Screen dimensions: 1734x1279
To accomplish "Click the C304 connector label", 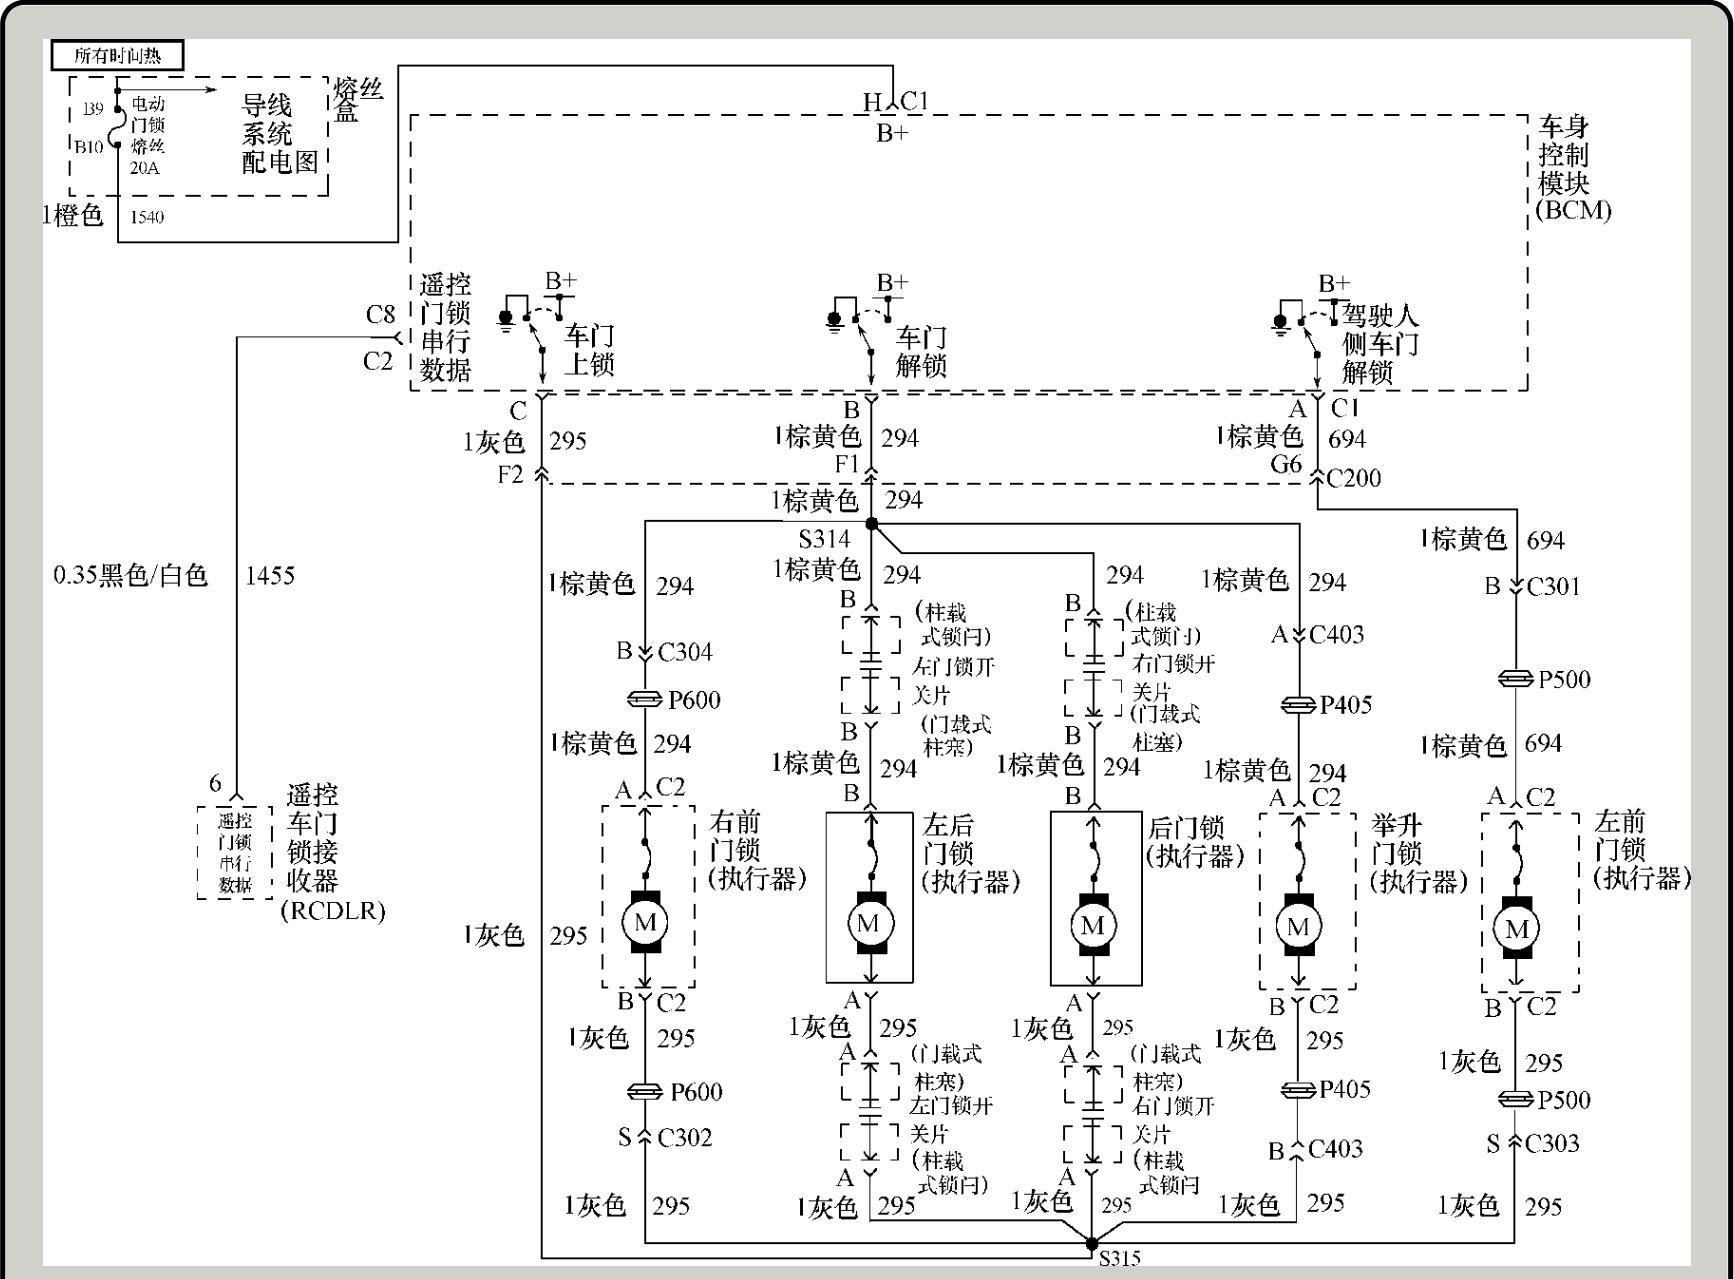I will (685, 652).
